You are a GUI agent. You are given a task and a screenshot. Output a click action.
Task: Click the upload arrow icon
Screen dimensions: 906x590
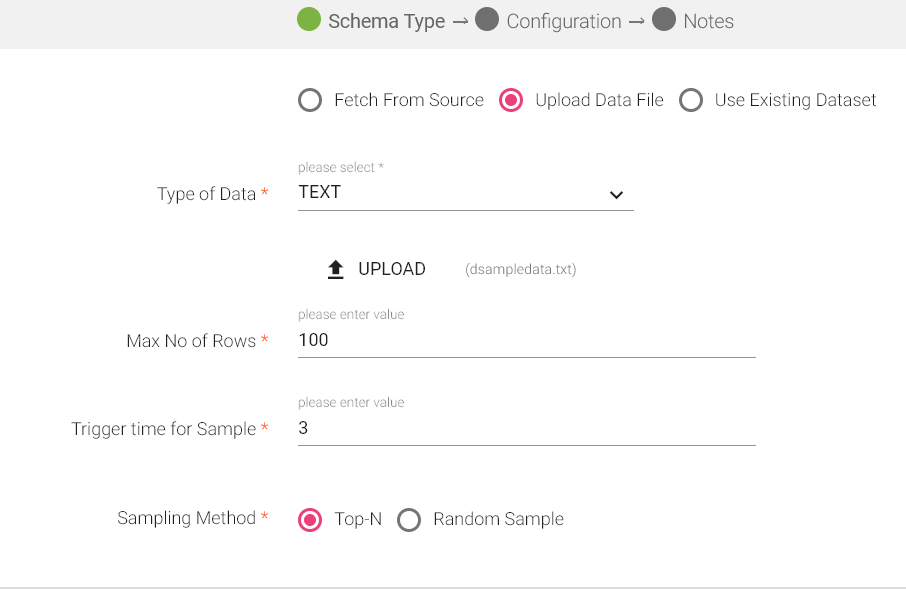tap(336, 269)
